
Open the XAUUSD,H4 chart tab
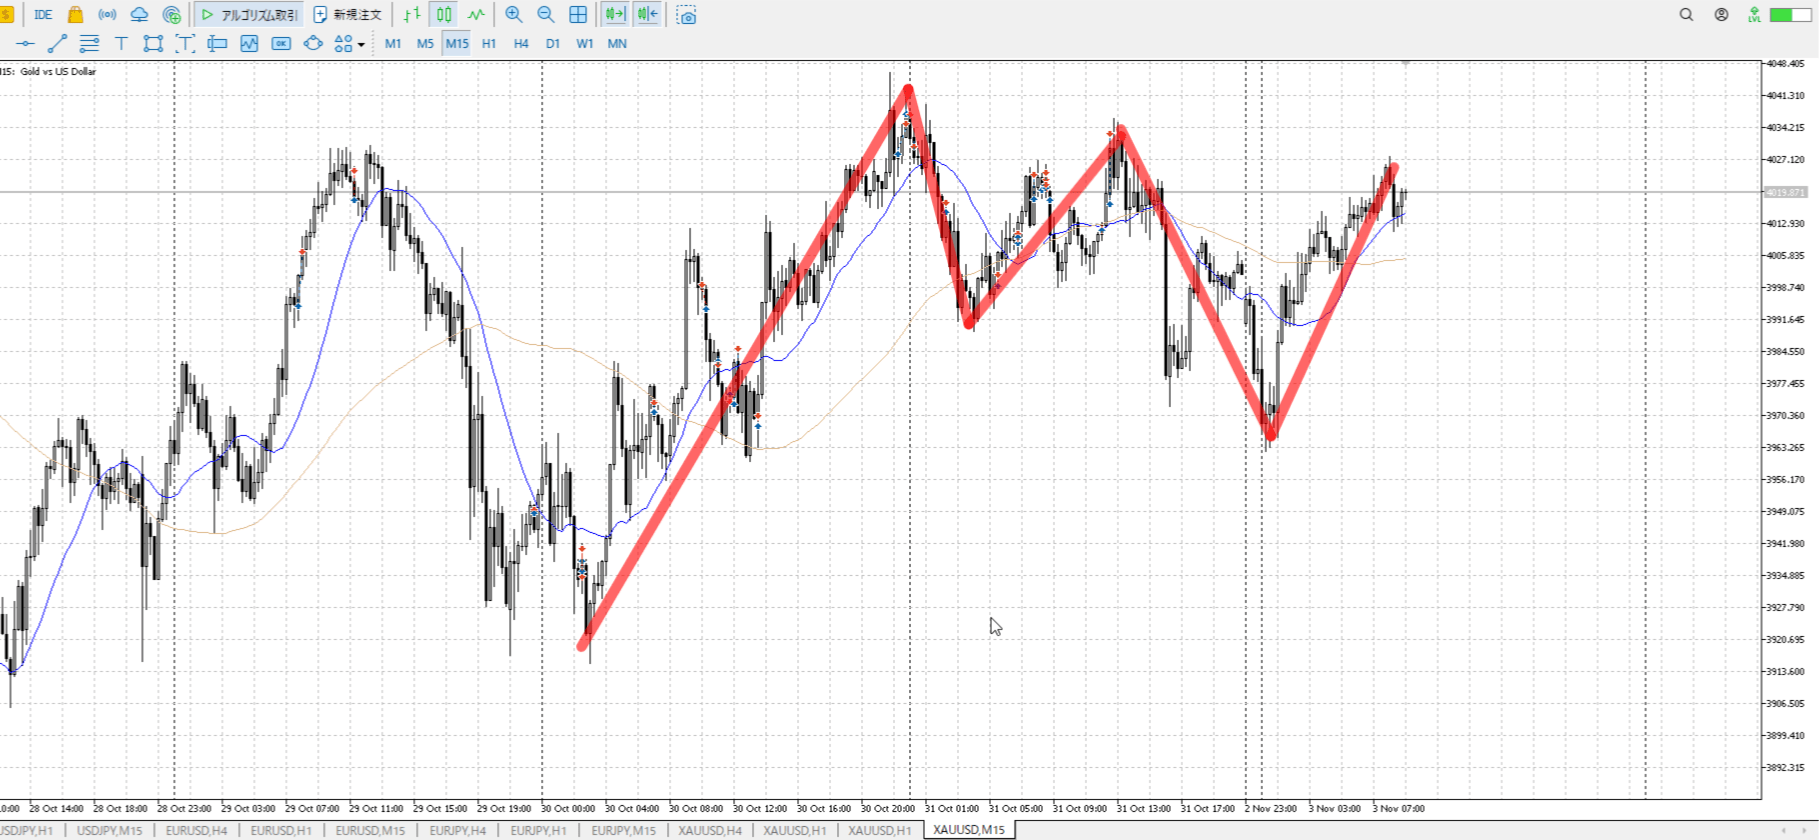click(710, 830)
